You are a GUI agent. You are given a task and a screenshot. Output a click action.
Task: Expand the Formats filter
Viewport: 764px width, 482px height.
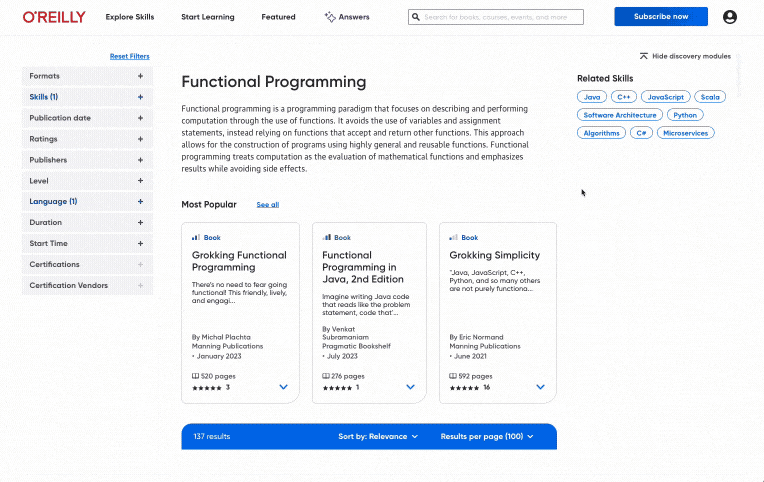[140, 76]
